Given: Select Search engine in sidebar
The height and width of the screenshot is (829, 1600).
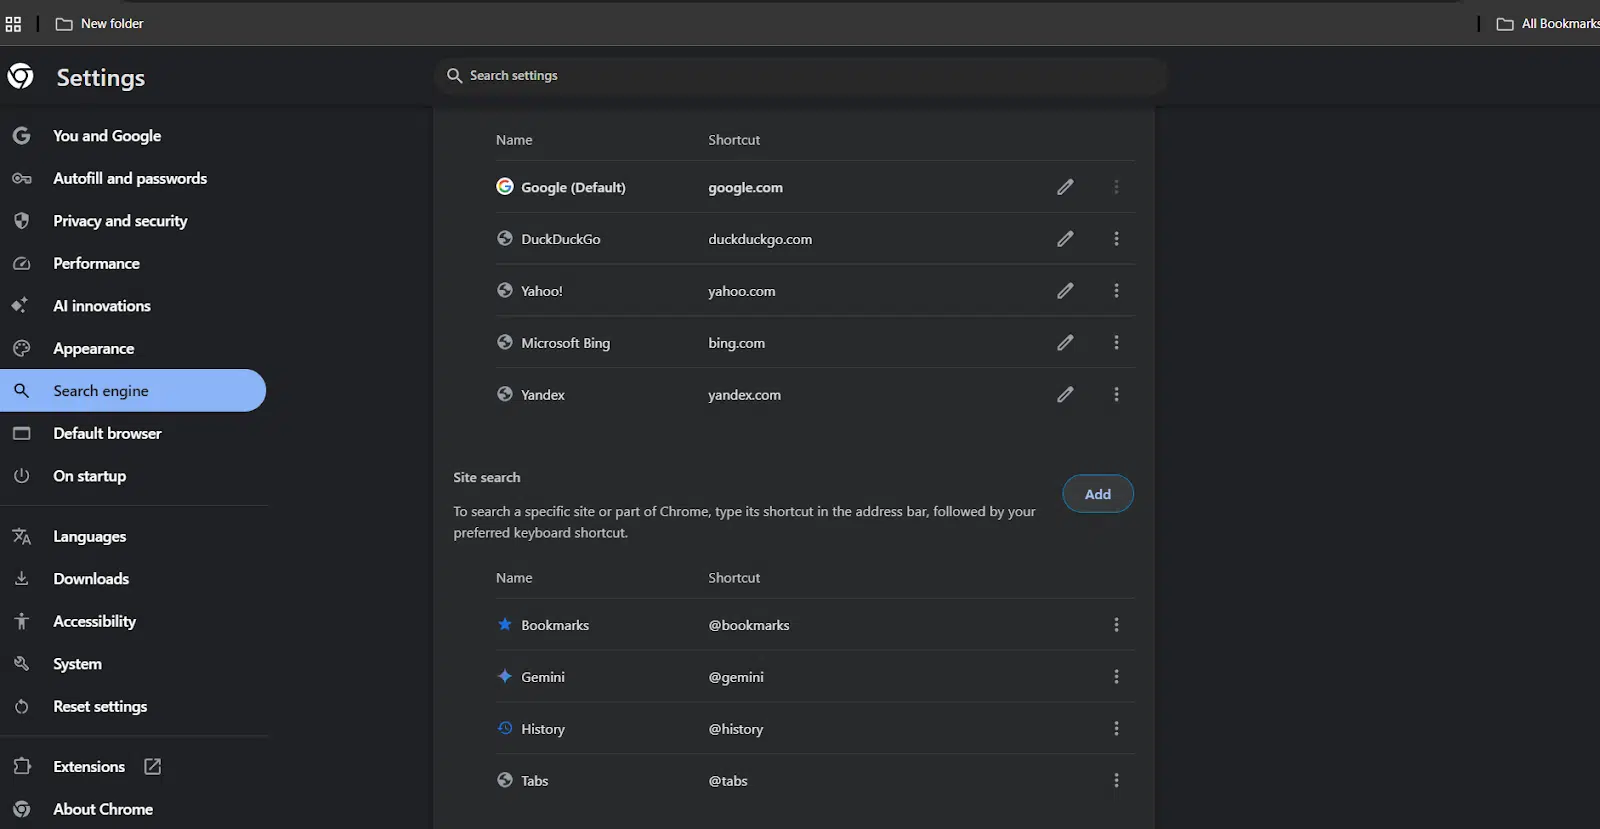Looking at the screenshot, I should click(x=133, y=391).
